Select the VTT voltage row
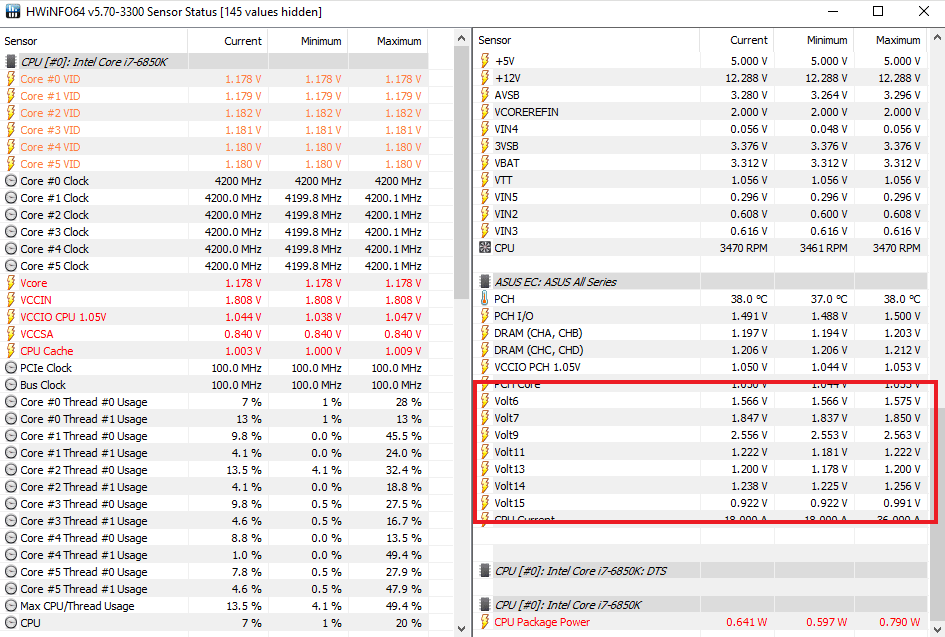 701,180
